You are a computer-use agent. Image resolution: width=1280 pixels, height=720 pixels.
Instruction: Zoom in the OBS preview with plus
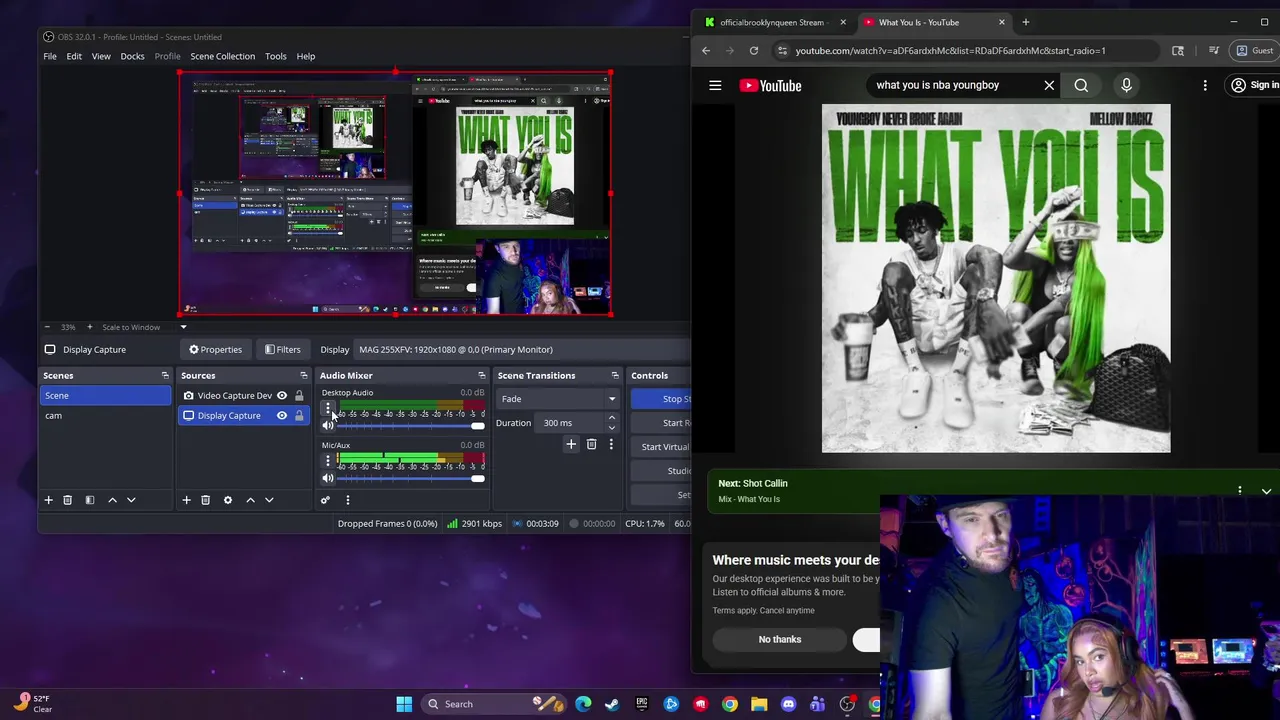click(x=89, y=327)
